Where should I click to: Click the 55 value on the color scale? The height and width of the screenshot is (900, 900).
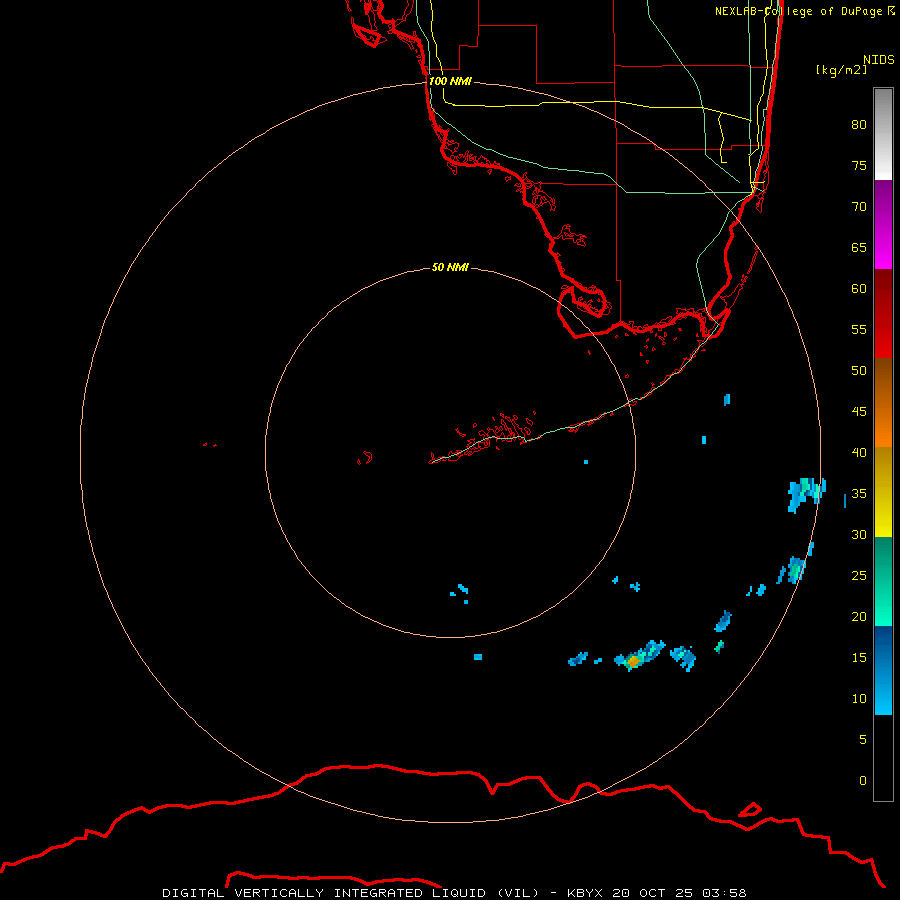[859, 329]
